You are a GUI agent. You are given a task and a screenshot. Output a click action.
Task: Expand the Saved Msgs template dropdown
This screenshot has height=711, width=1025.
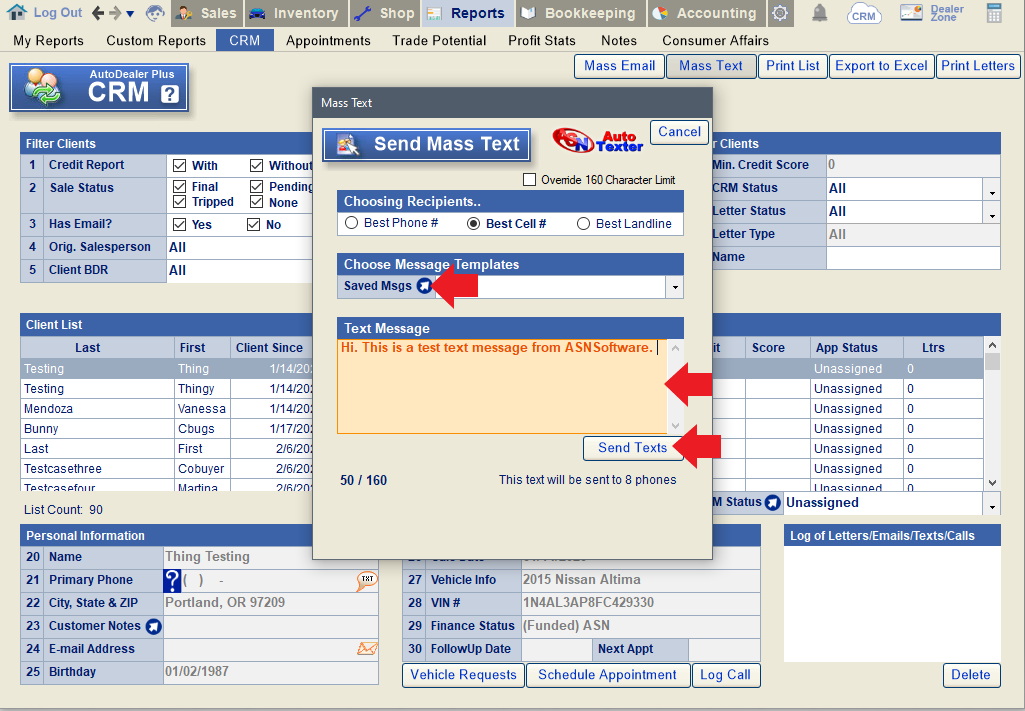(675, 287)
